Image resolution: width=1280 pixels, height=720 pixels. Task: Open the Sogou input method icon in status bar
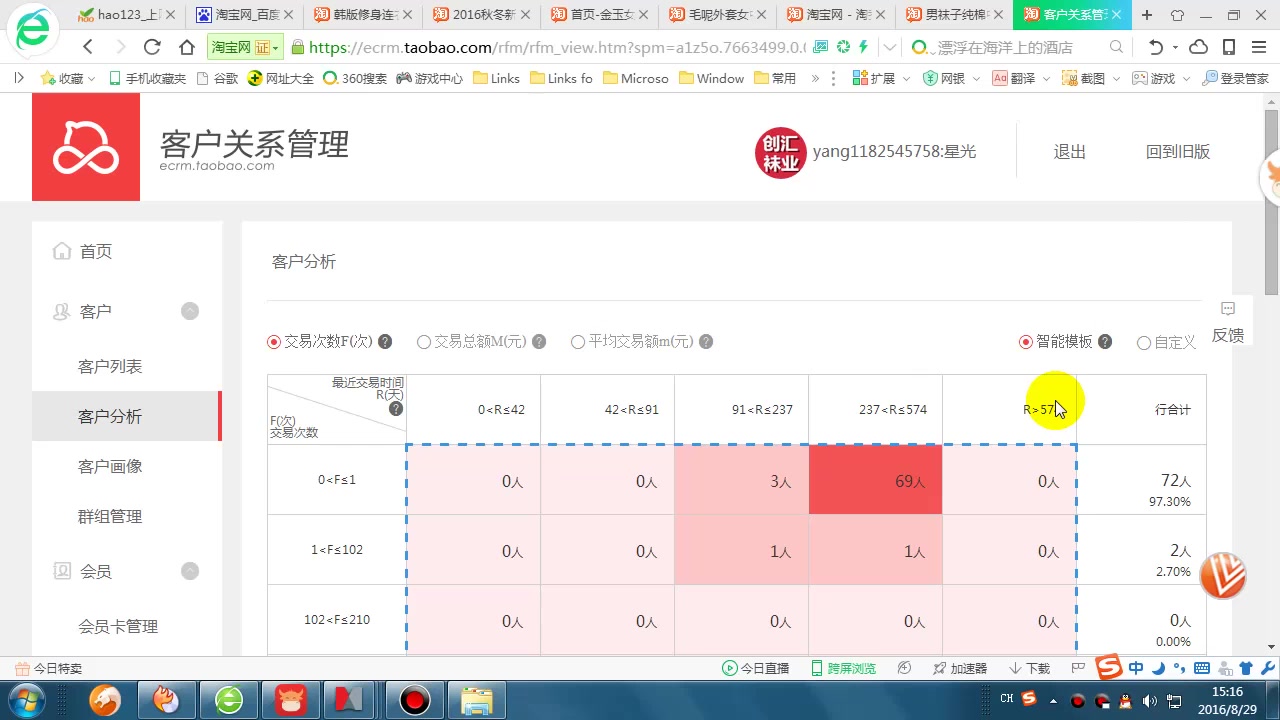[x=1108, y=667]
